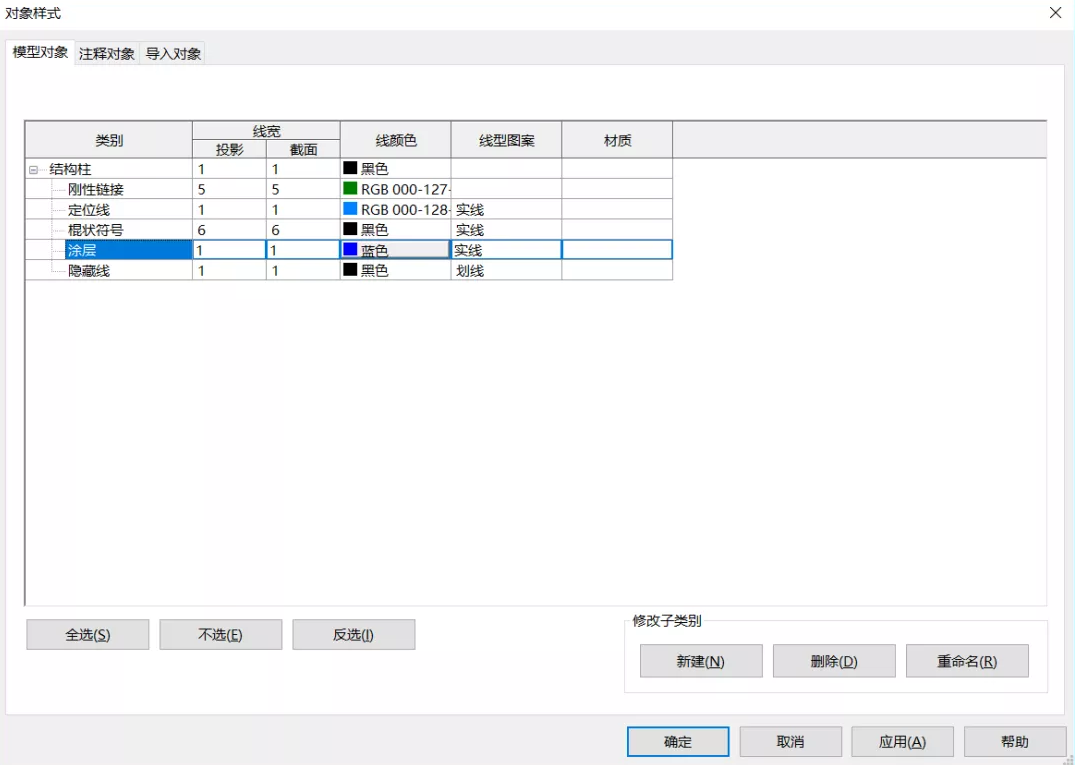The width and height of the screenshot is (1075, 765).
Task: Rename the subcategory with 重命名(R)
Action: click(966, 661)
